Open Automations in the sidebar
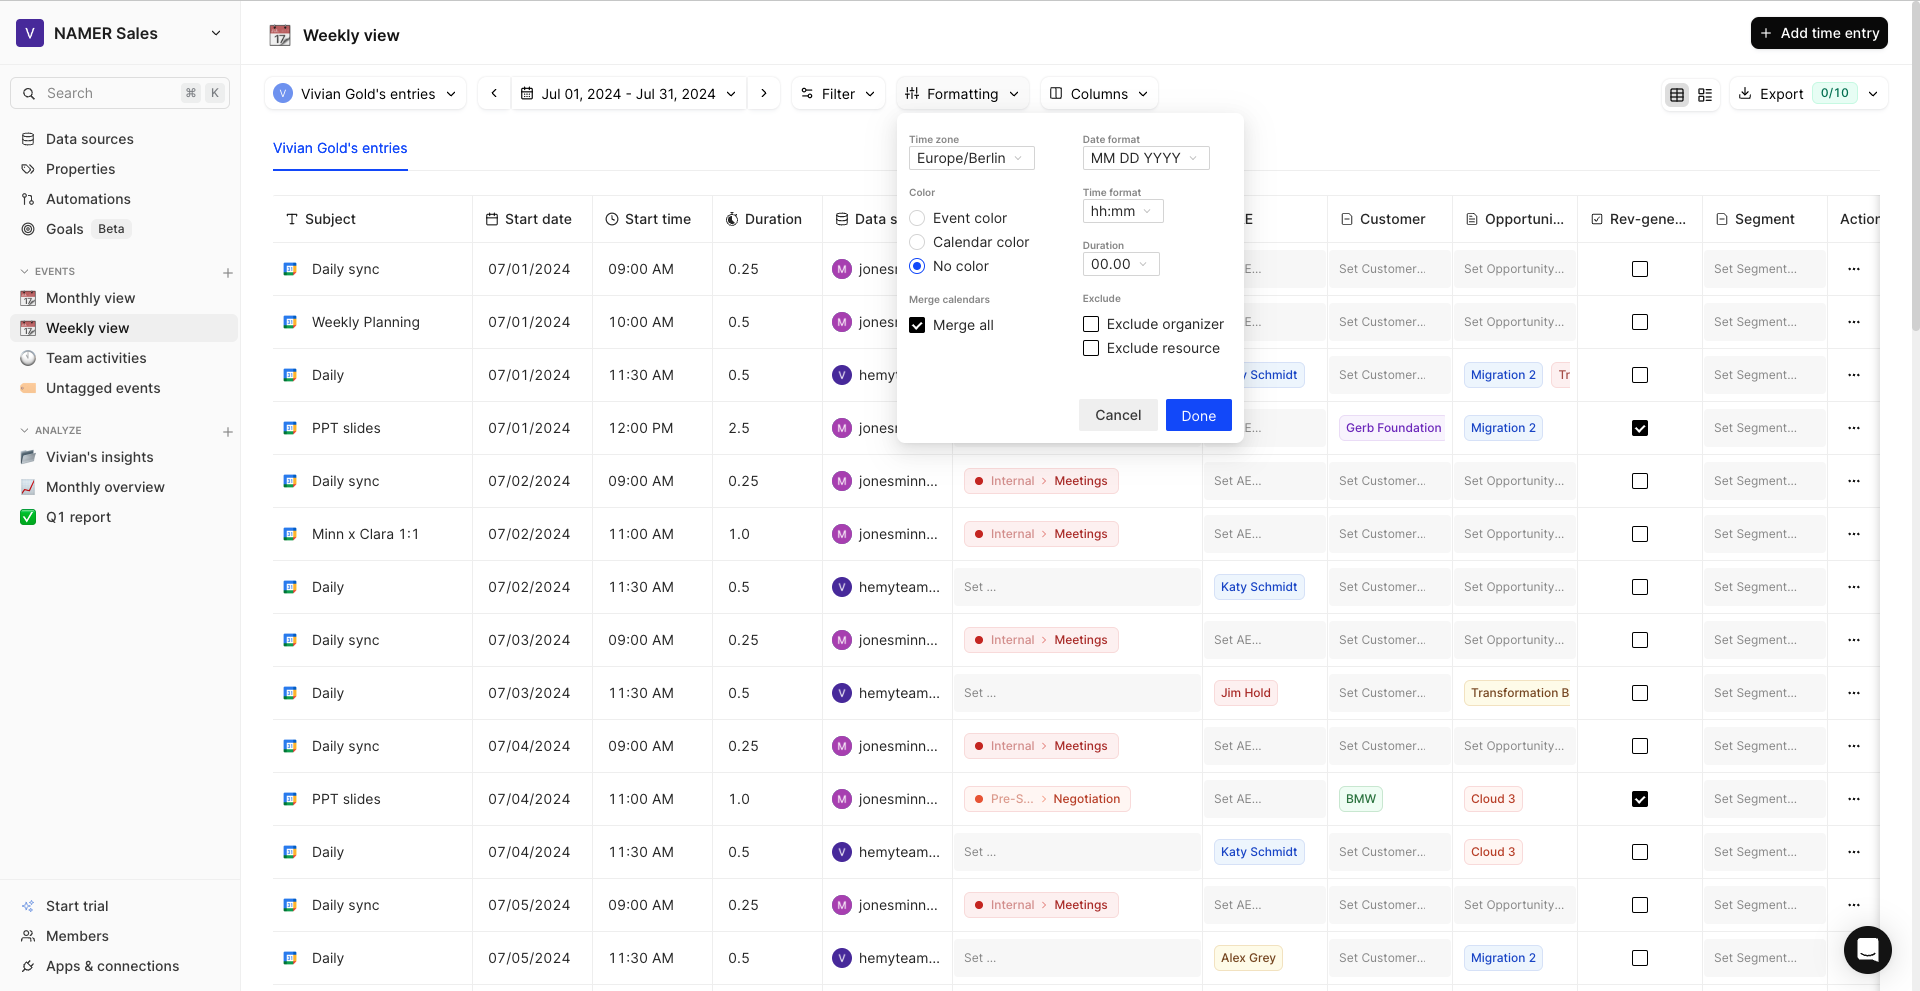The height and width of the screenshot is (991, 1920). tap(89, 199)
